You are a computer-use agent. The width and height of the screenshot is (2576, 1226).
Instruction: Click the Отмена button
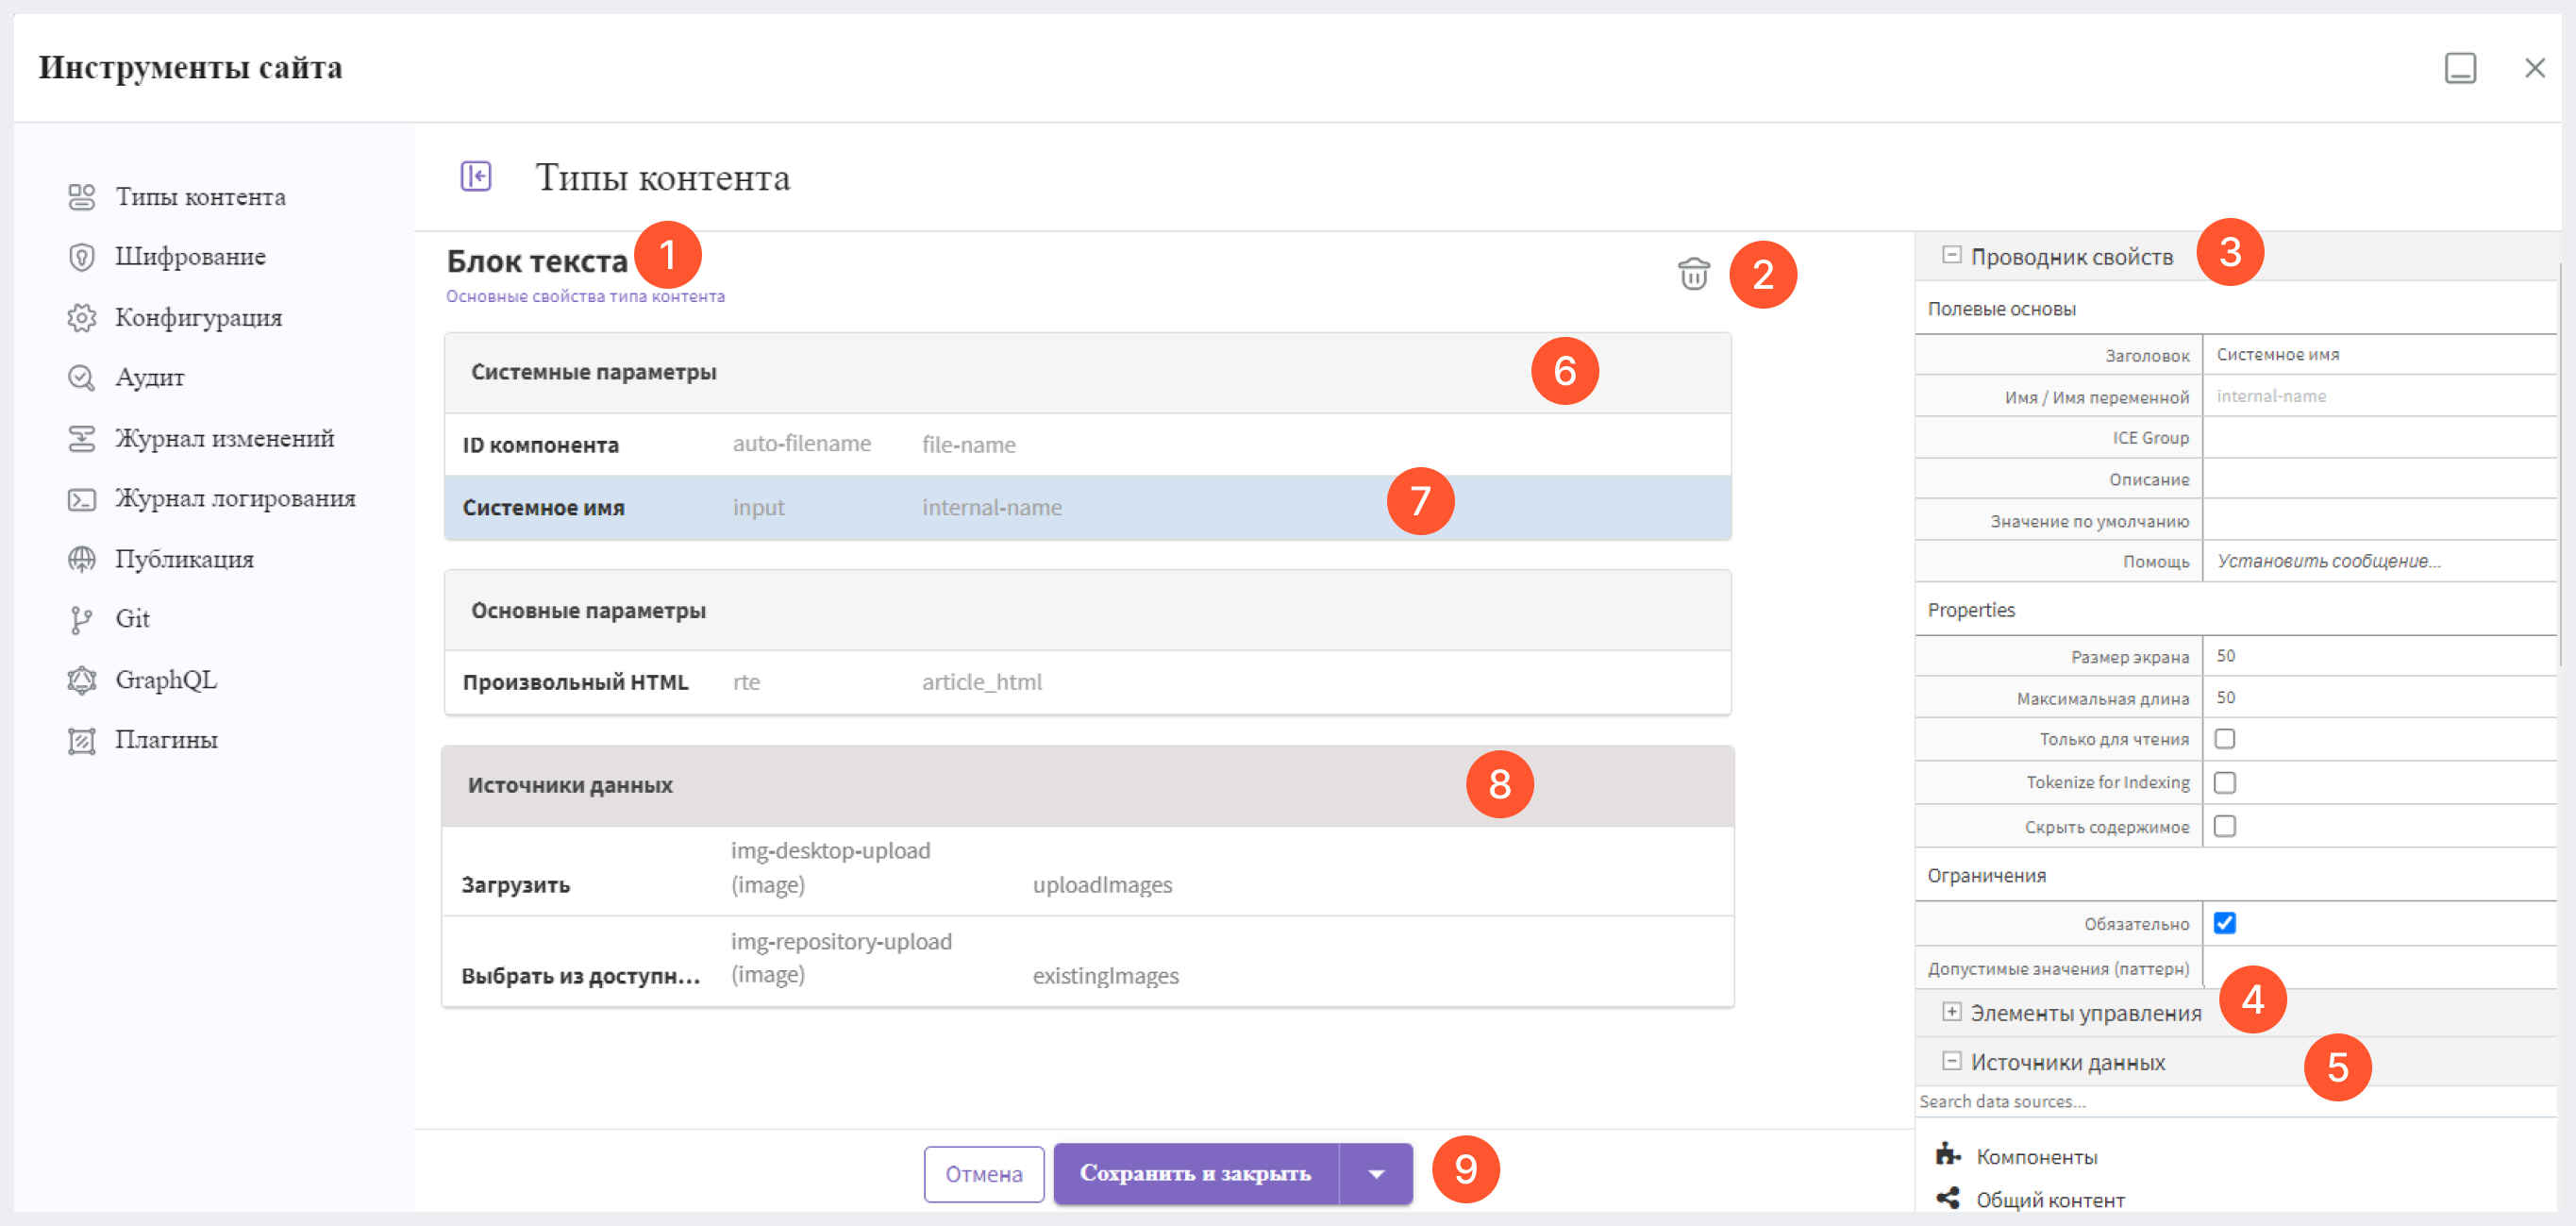(983, 1174)
